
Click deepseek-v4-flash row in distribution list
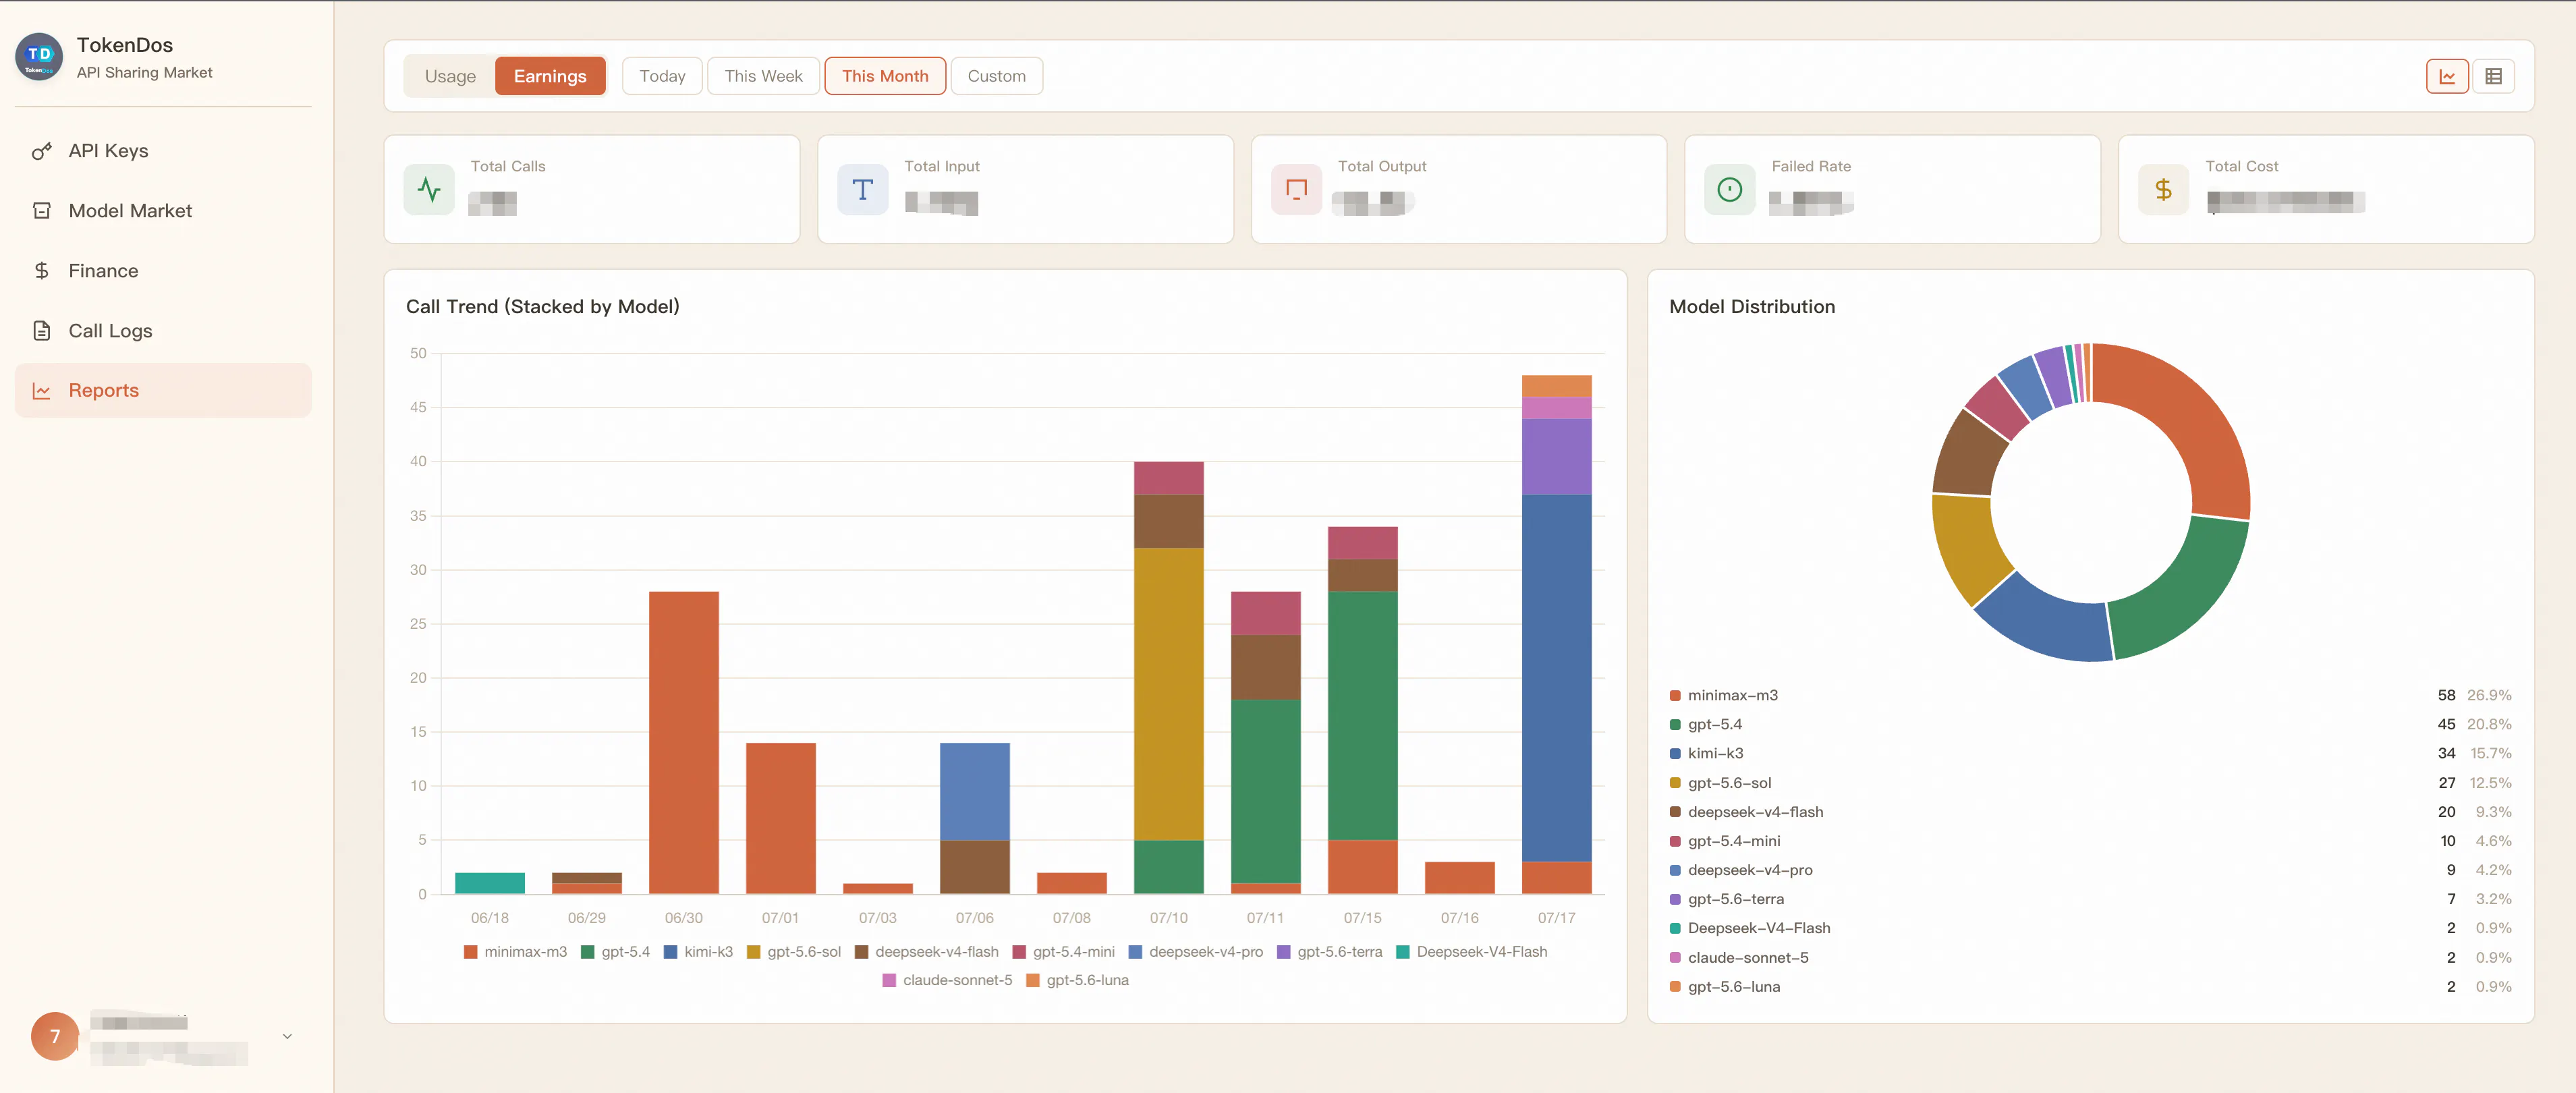2090,812
